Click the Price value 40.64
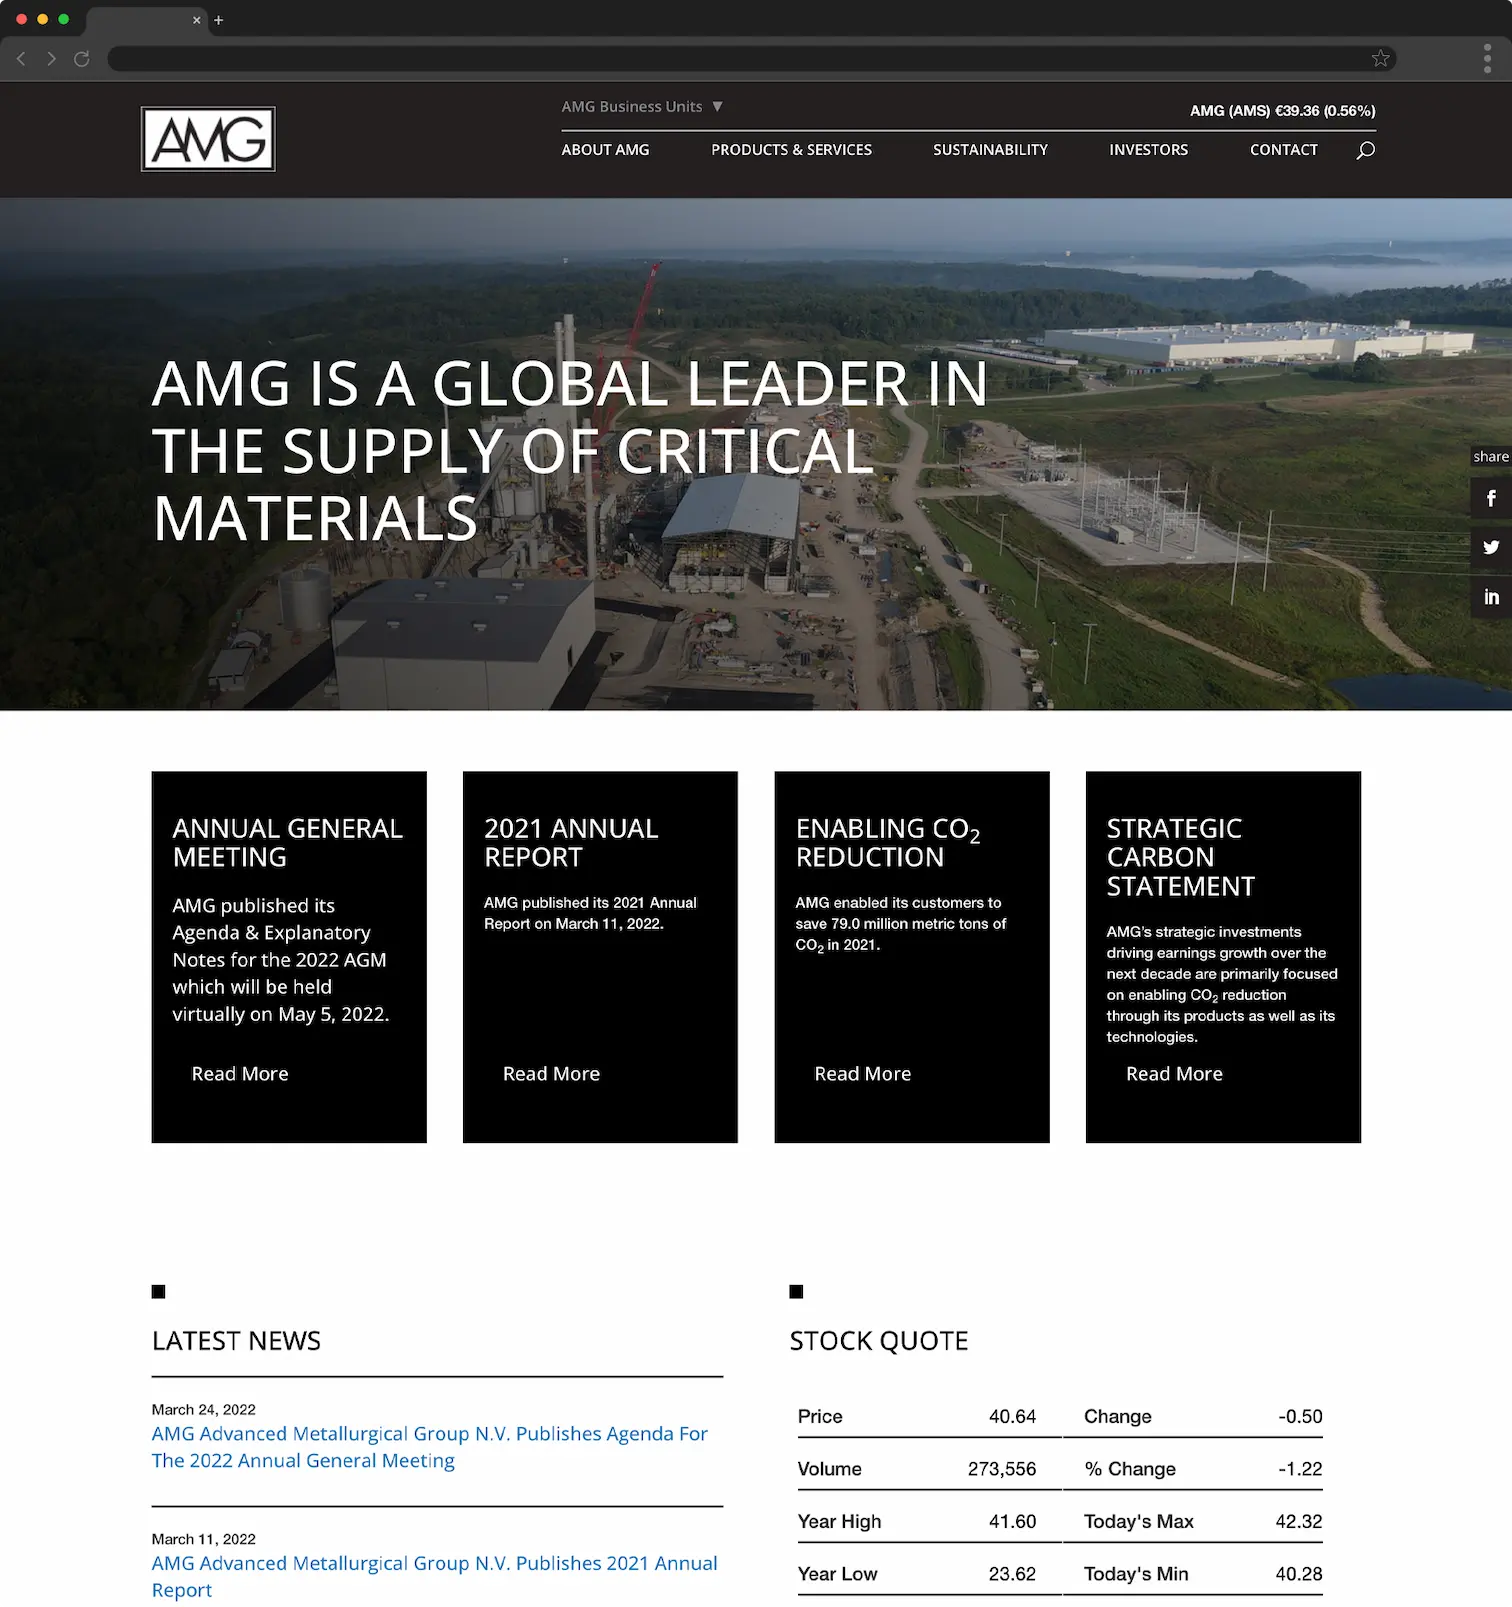1512x1607 pixels. 1012,1417
